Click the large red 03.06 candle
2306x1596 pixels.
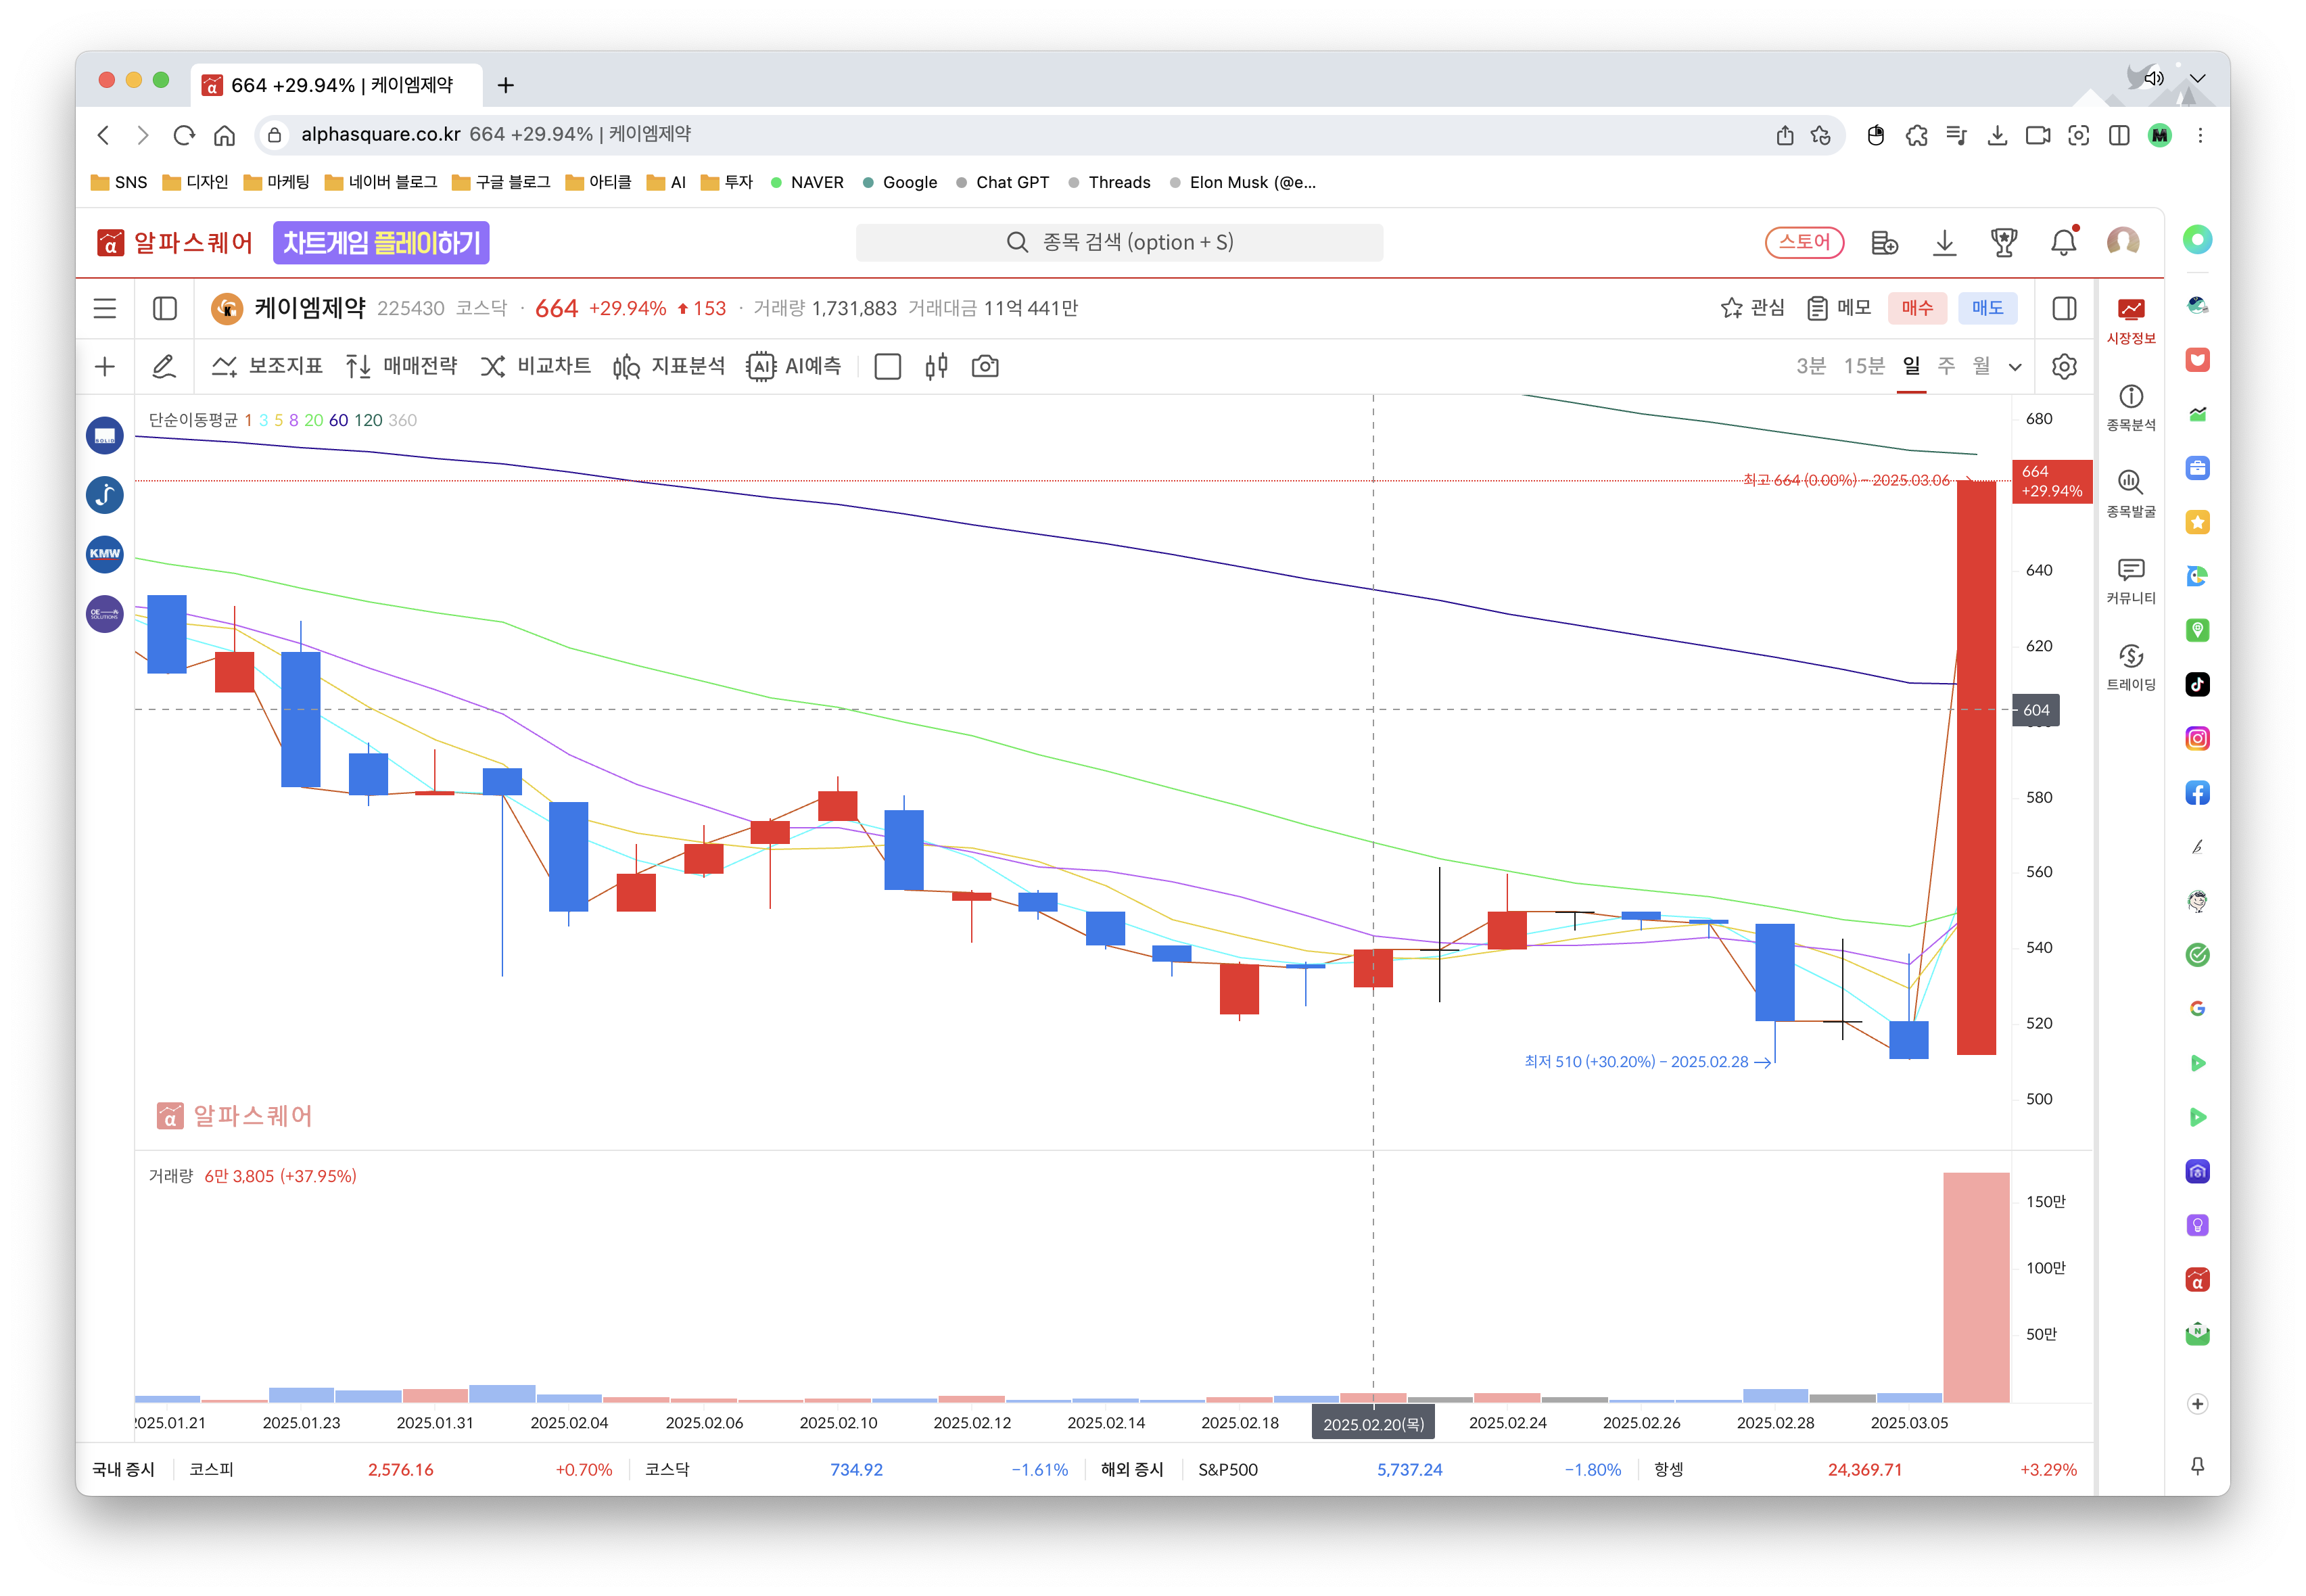1976,768
